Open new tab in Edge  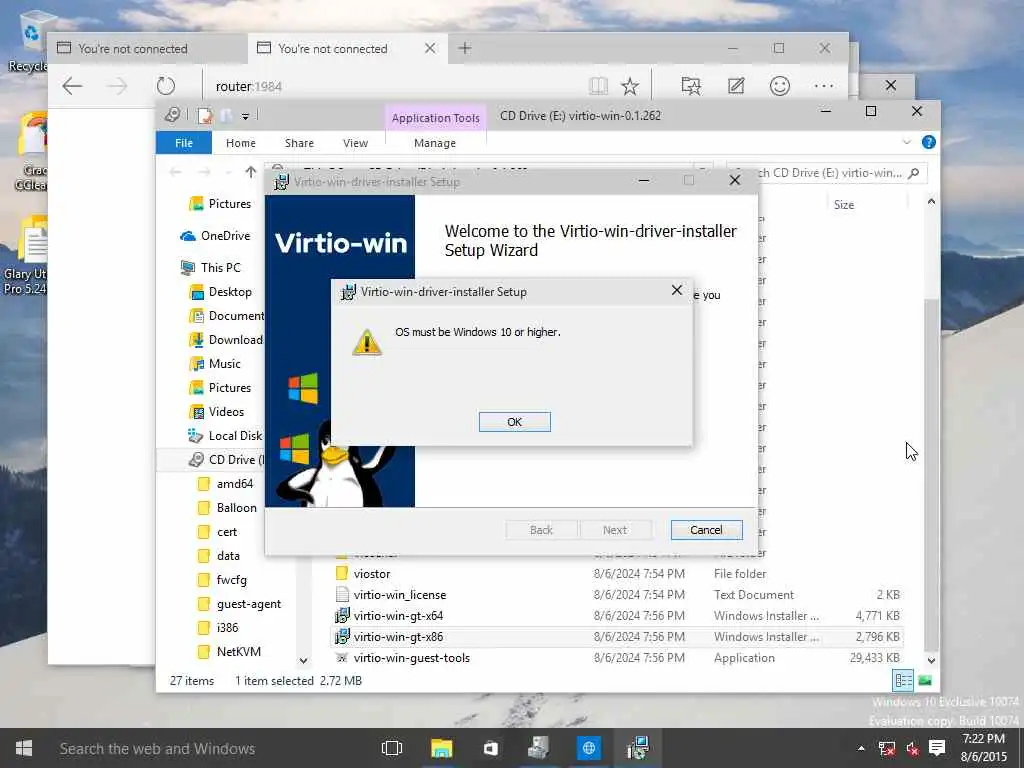click(x=464, y=48)
